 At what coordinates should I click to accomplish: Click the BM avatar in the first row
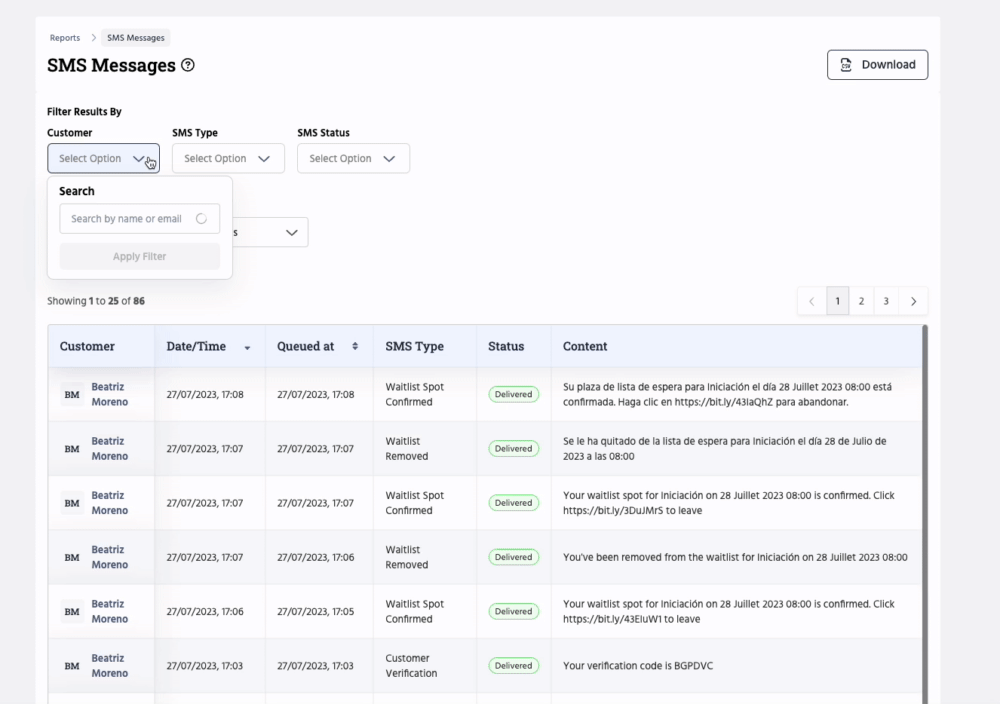point(72,395)
